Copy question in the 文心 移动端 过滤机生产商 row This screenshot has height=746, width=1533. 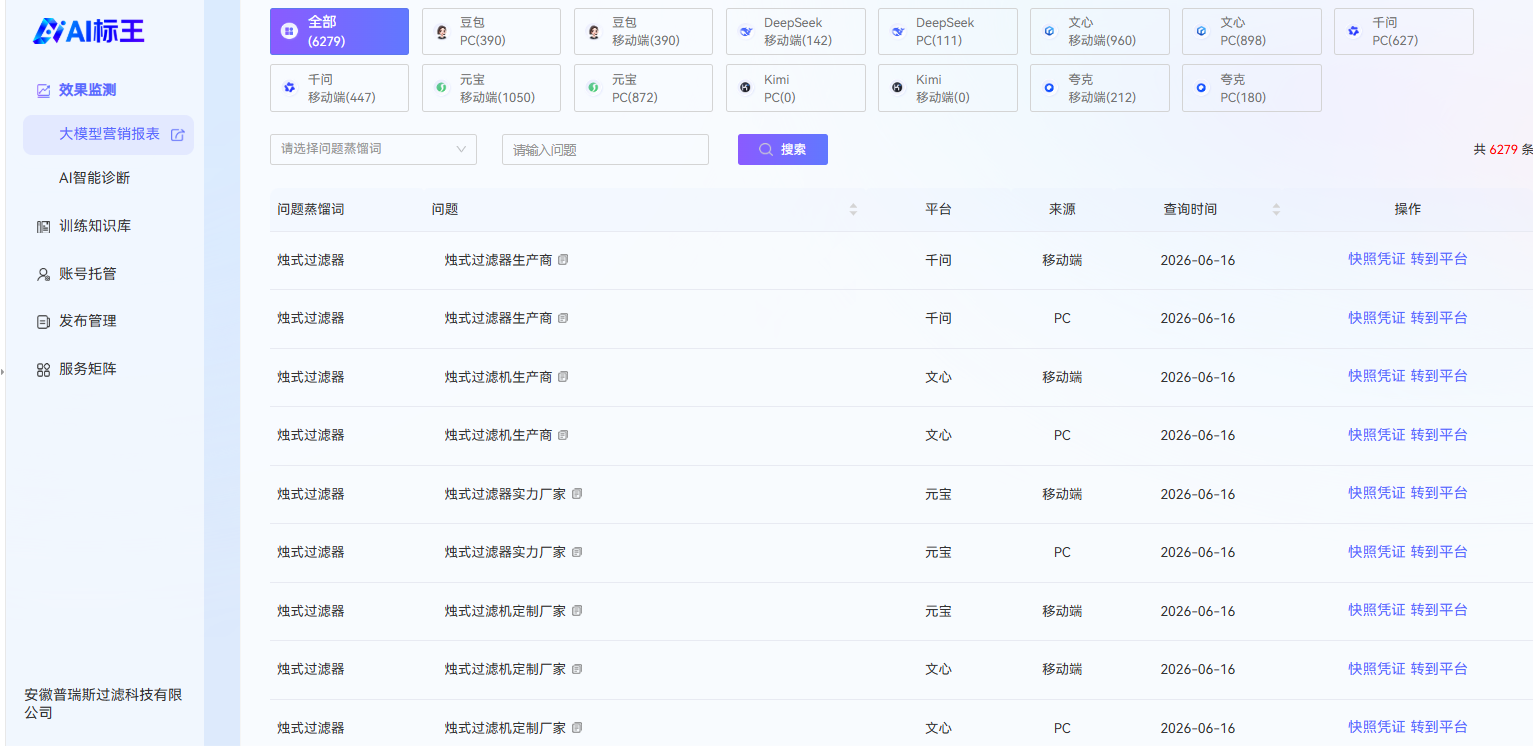click(563, 377)
